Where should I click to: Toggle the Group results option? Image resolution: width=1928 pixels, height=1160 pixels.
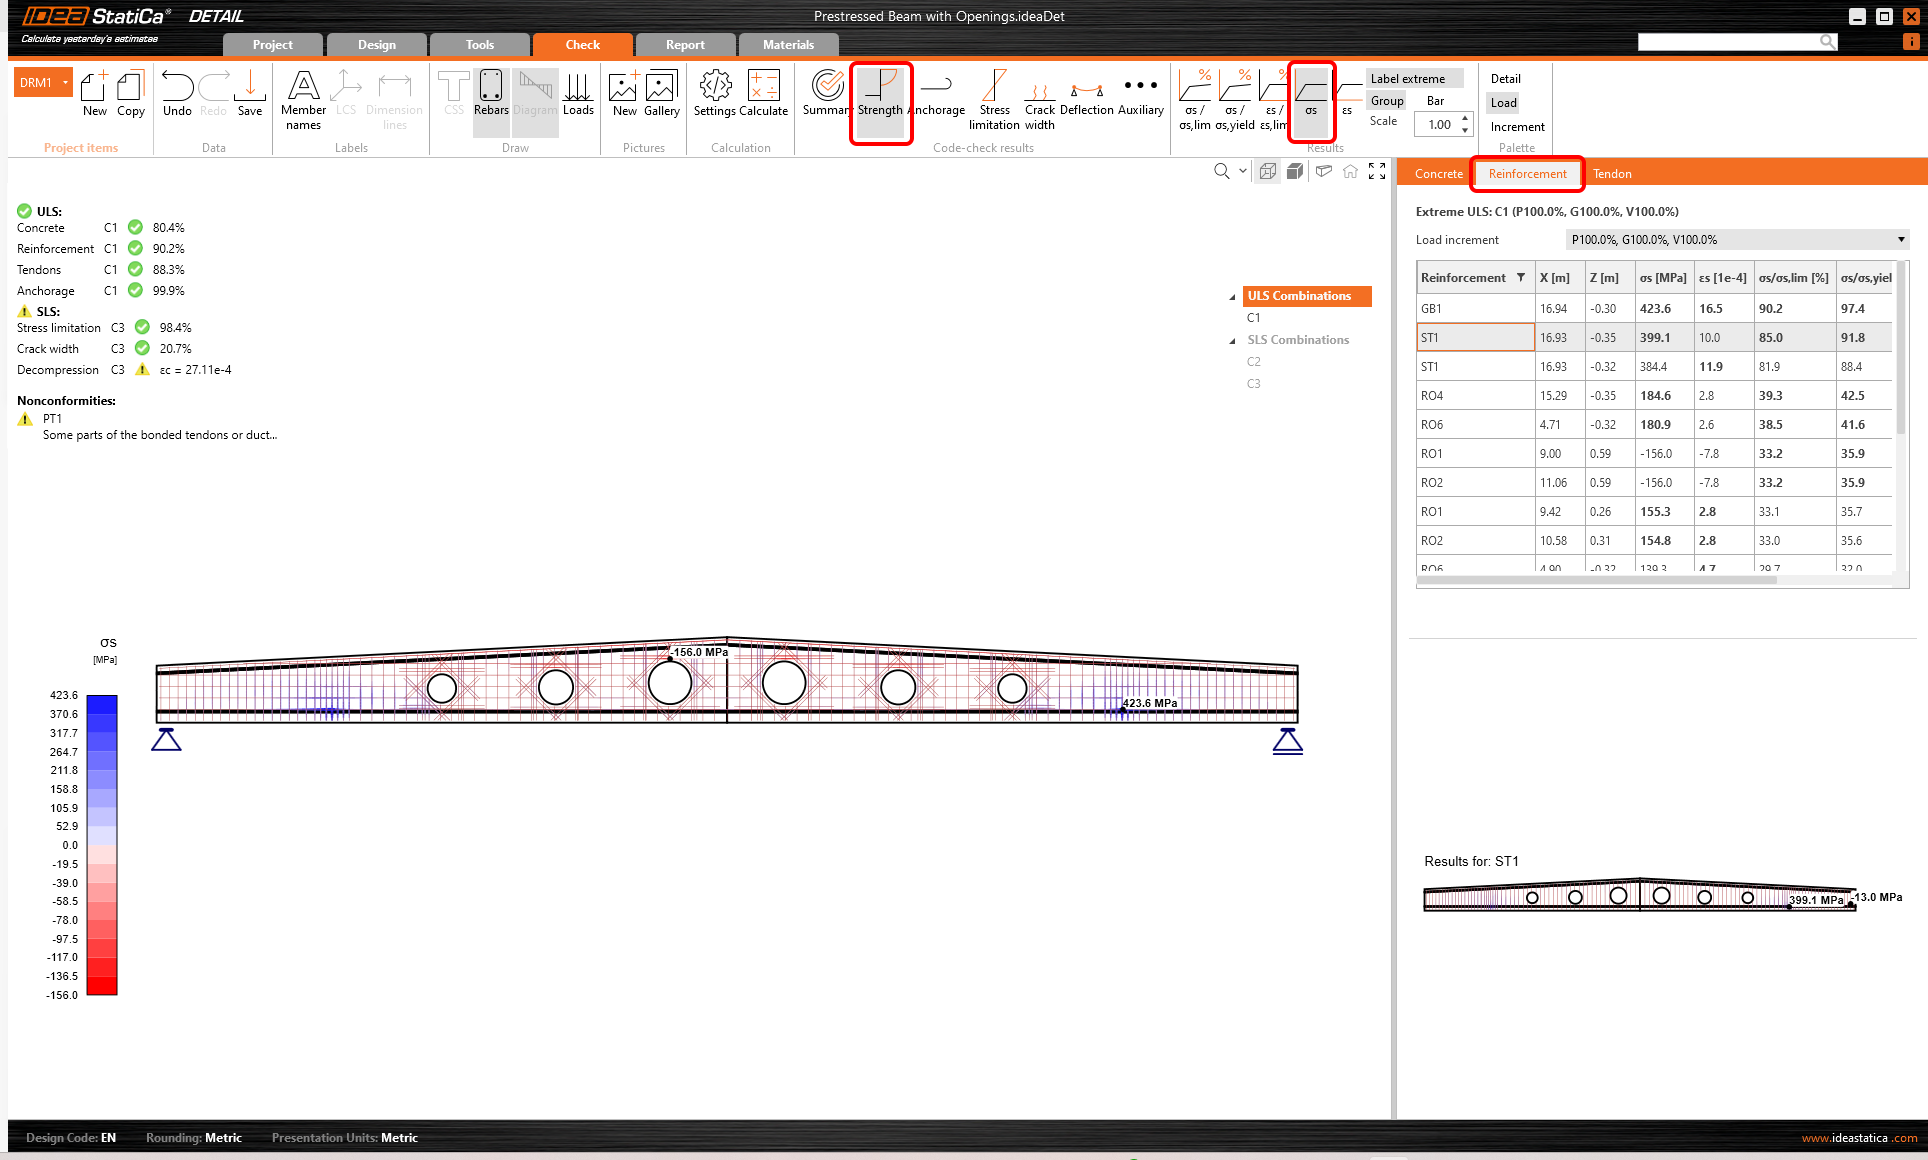[1387, 101]
